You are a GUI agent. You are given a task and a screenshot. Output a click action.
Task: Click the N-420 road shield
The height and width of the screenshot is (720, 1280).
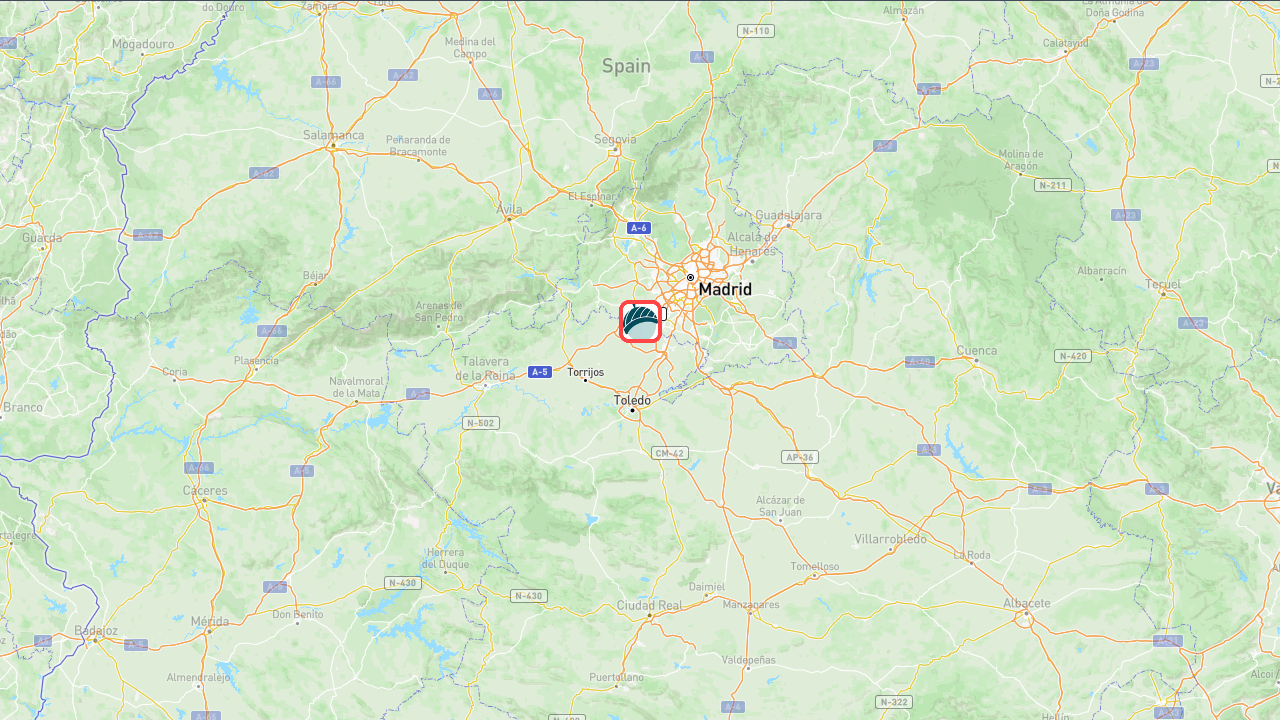click(x=1072, y=356)
